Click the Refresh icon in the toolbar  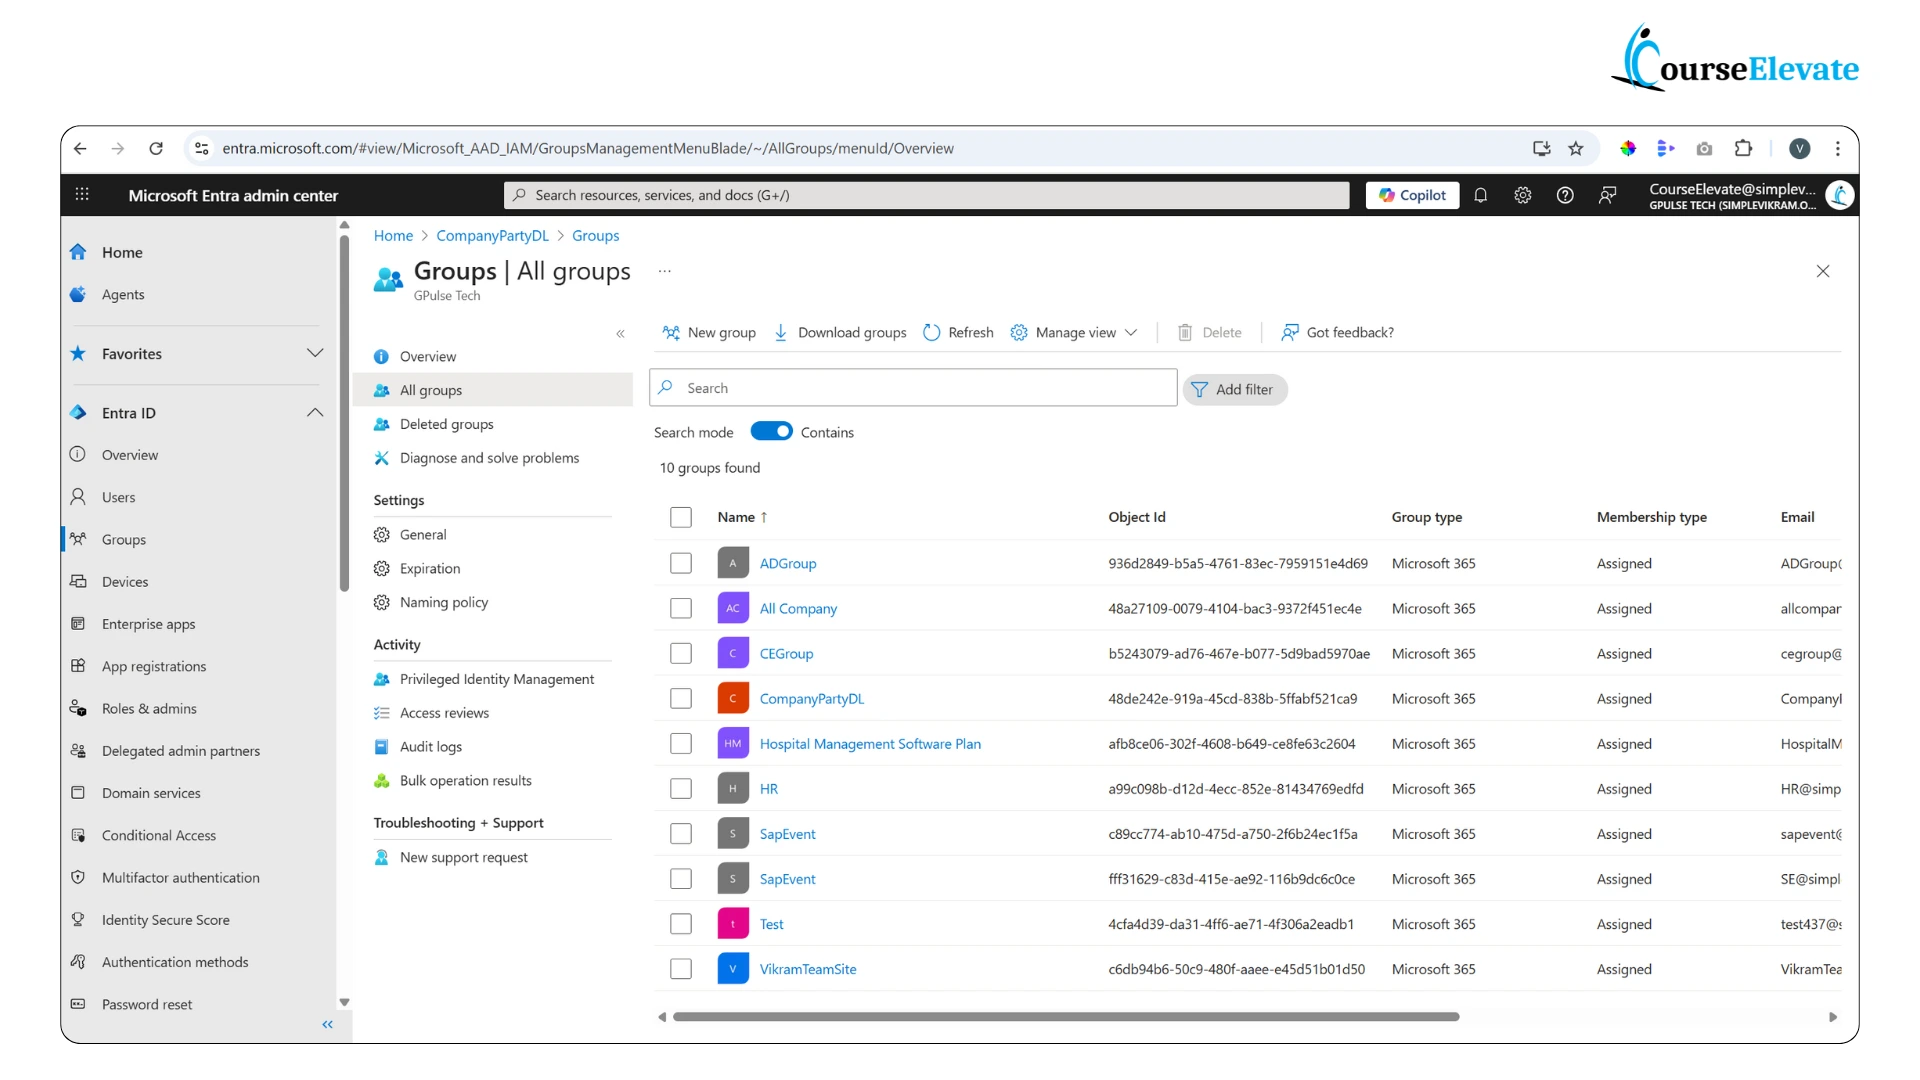pyautogui.click(x=932, y=332)
